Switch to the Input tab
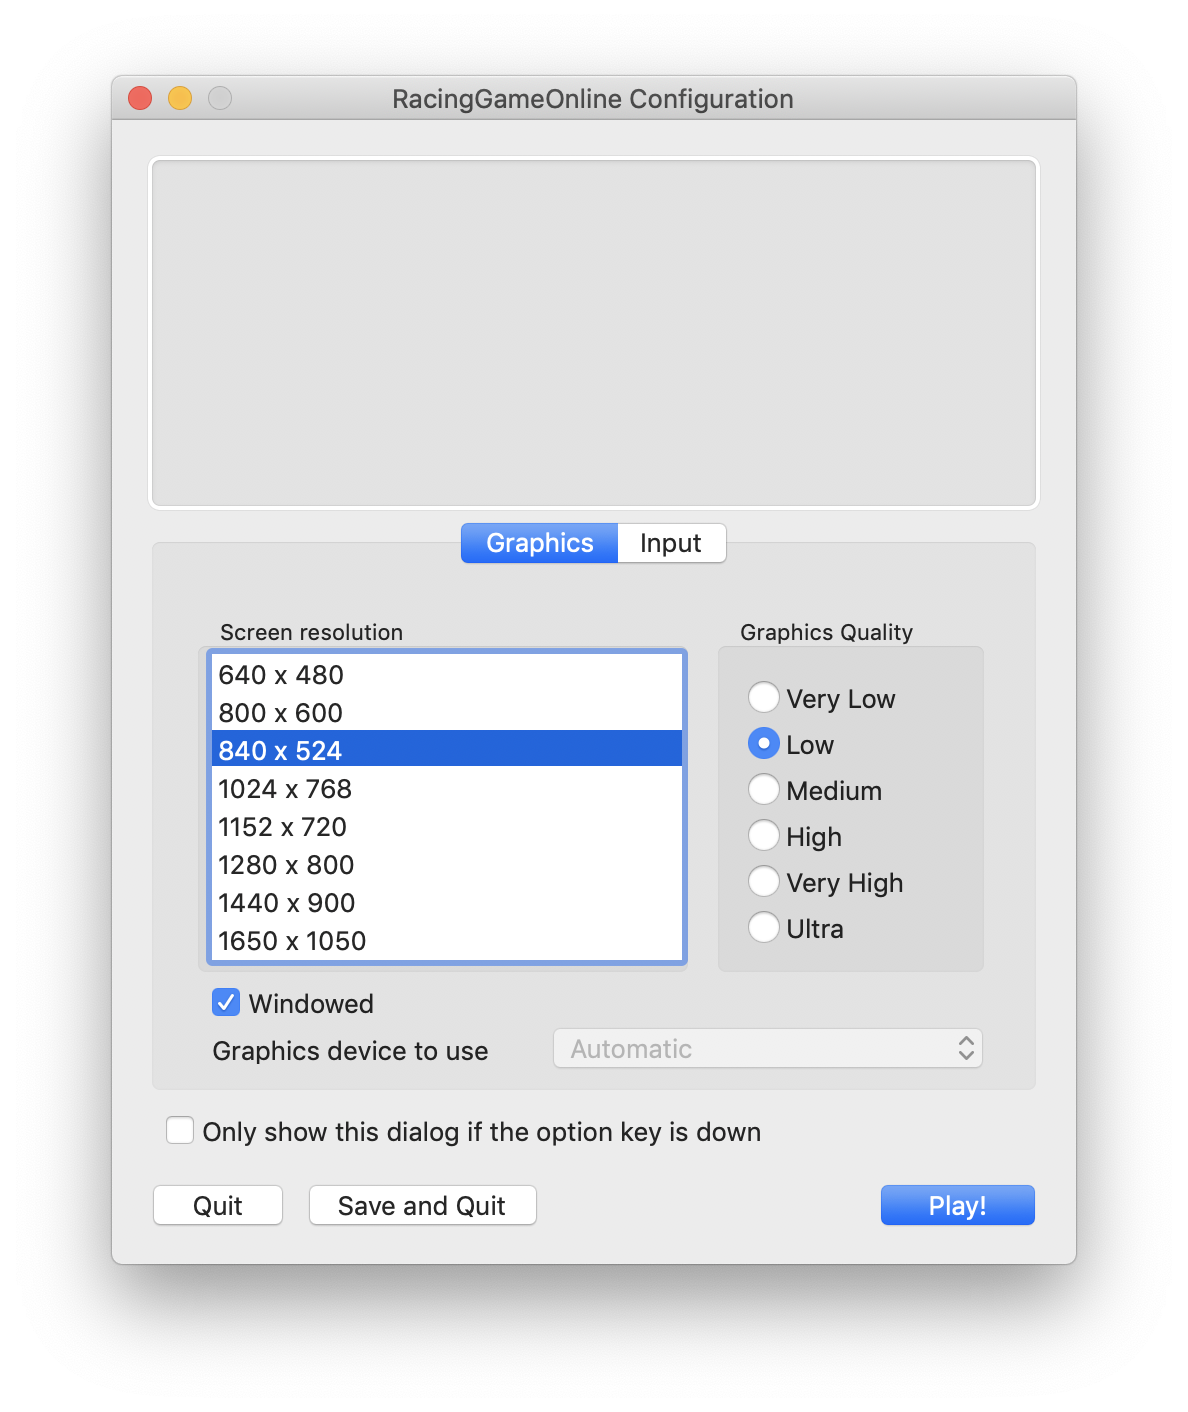1188x1412 pixels. [x=671, y=543]
